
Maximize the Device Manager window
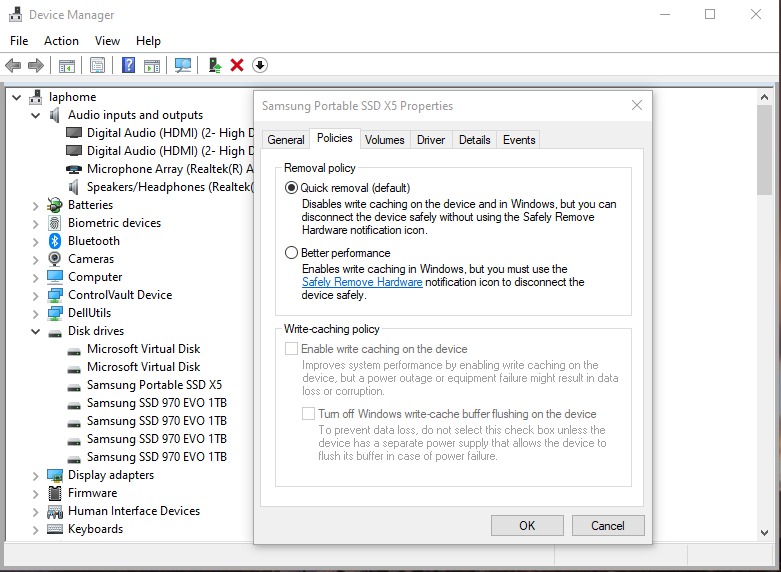(710, 14)
